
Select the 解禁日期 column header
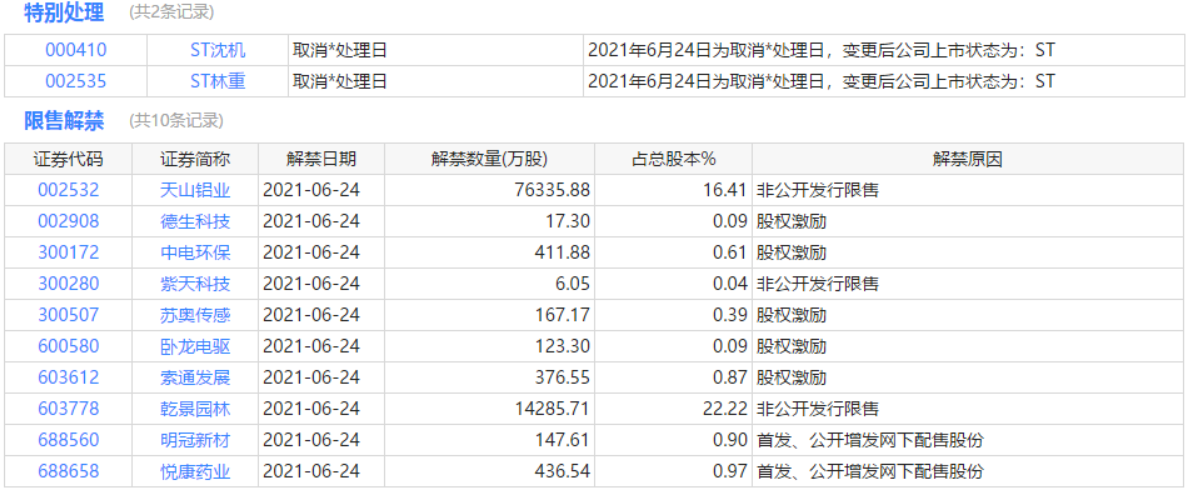pyautogui.click(x=320, y=159)
